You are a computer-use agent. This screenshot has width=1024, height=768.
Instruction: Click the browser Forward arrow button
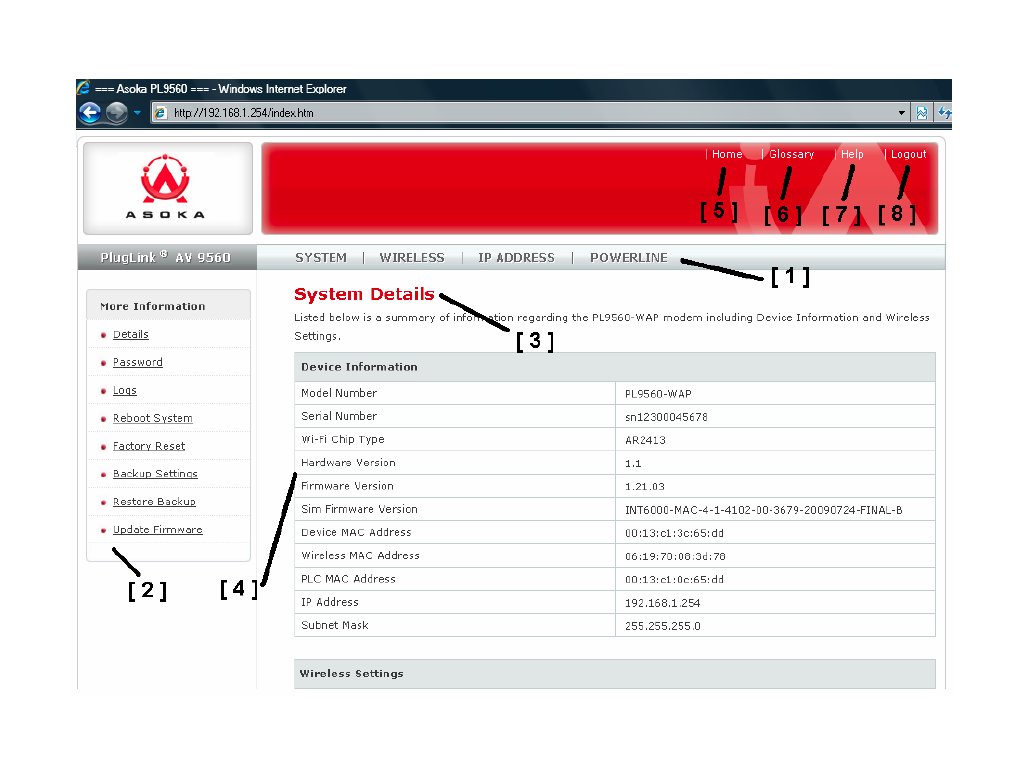(x=116, y=112)
